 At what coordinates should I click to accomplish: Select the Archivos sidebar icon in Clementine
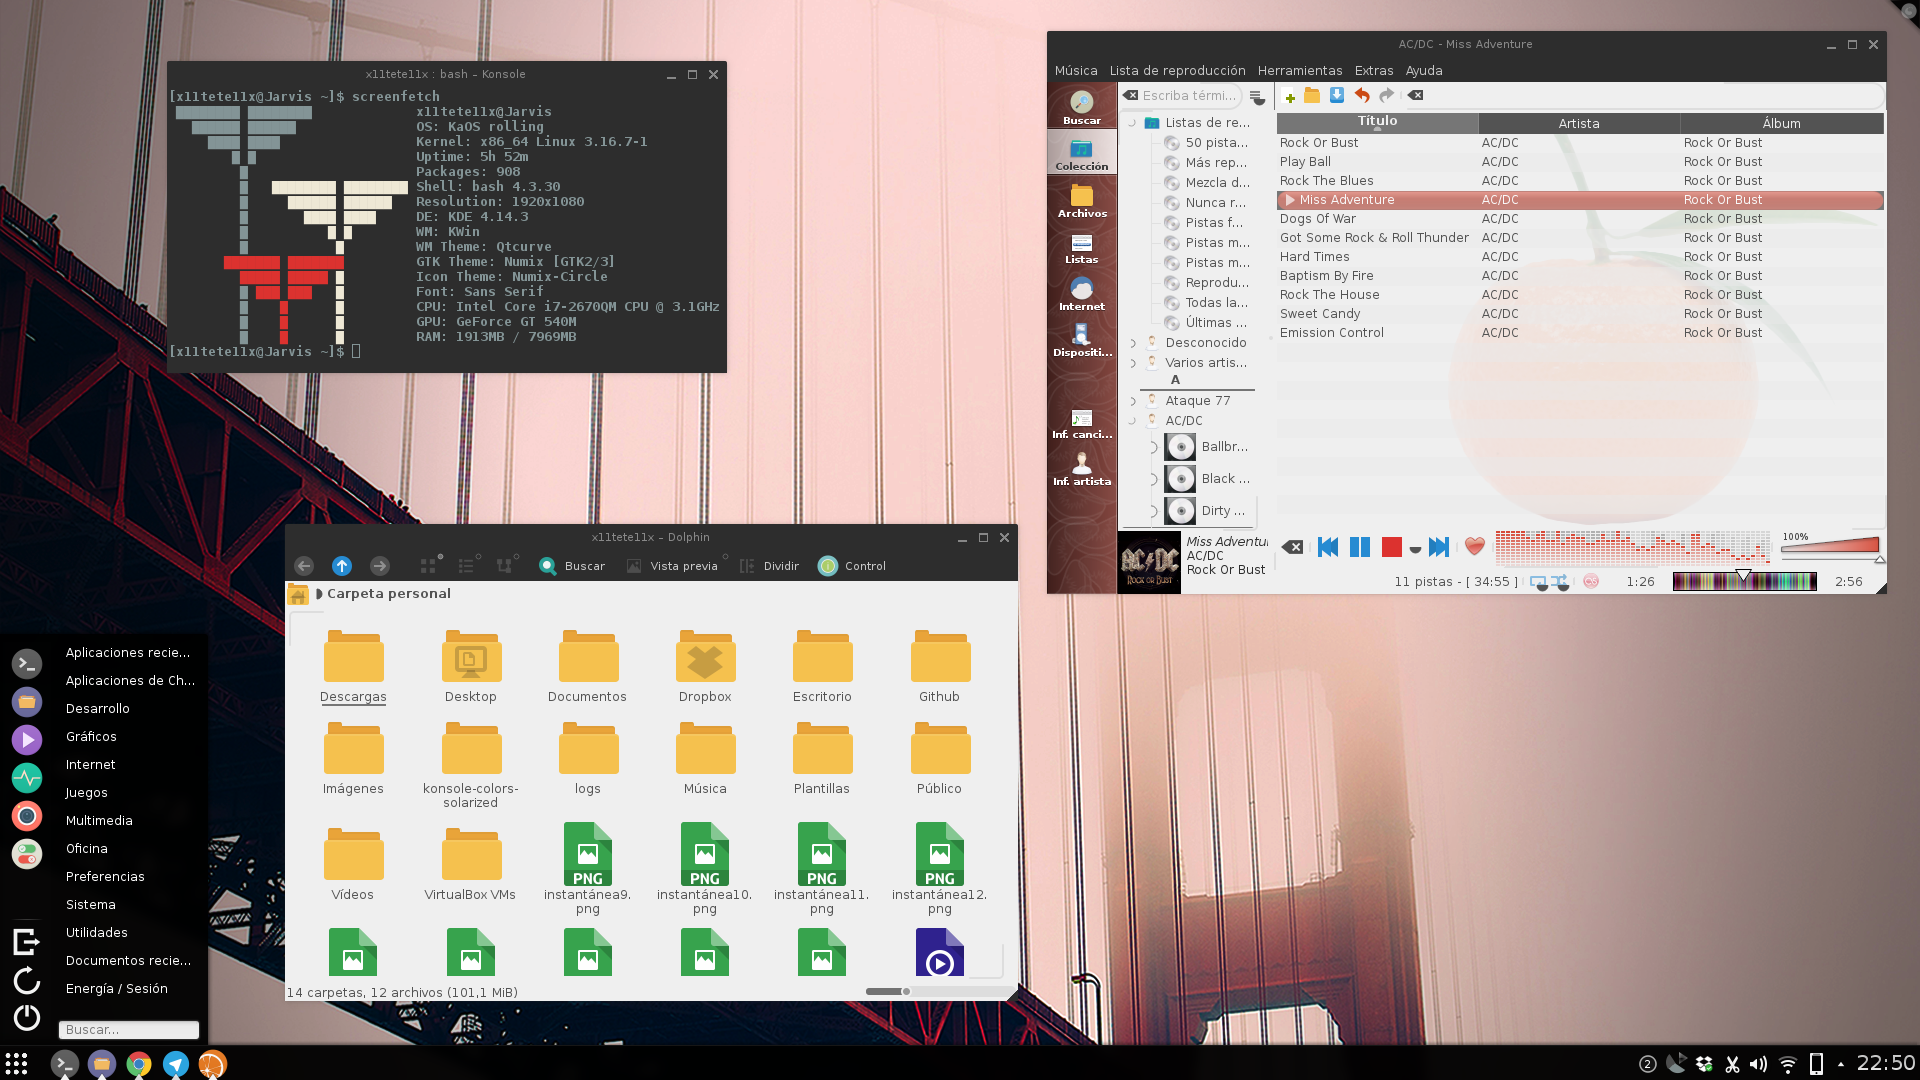click(1082, 201)
